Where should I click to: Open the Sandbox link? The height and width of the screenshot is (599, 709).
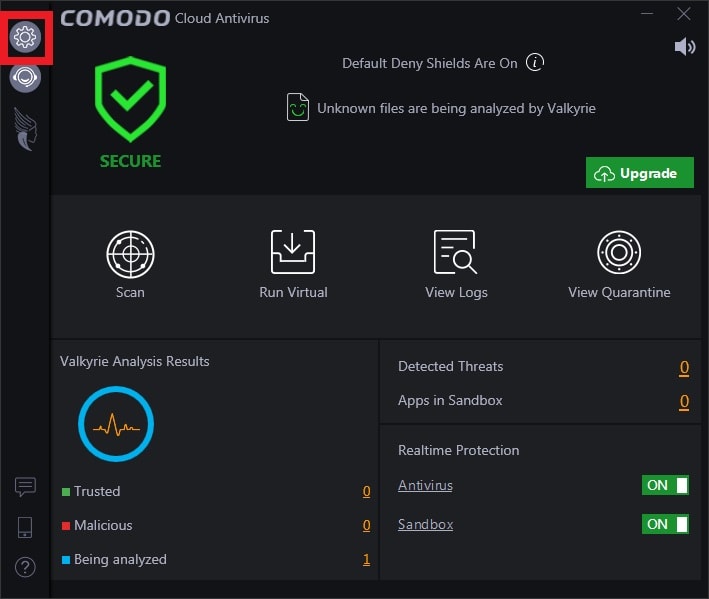(x=425, y=524)
